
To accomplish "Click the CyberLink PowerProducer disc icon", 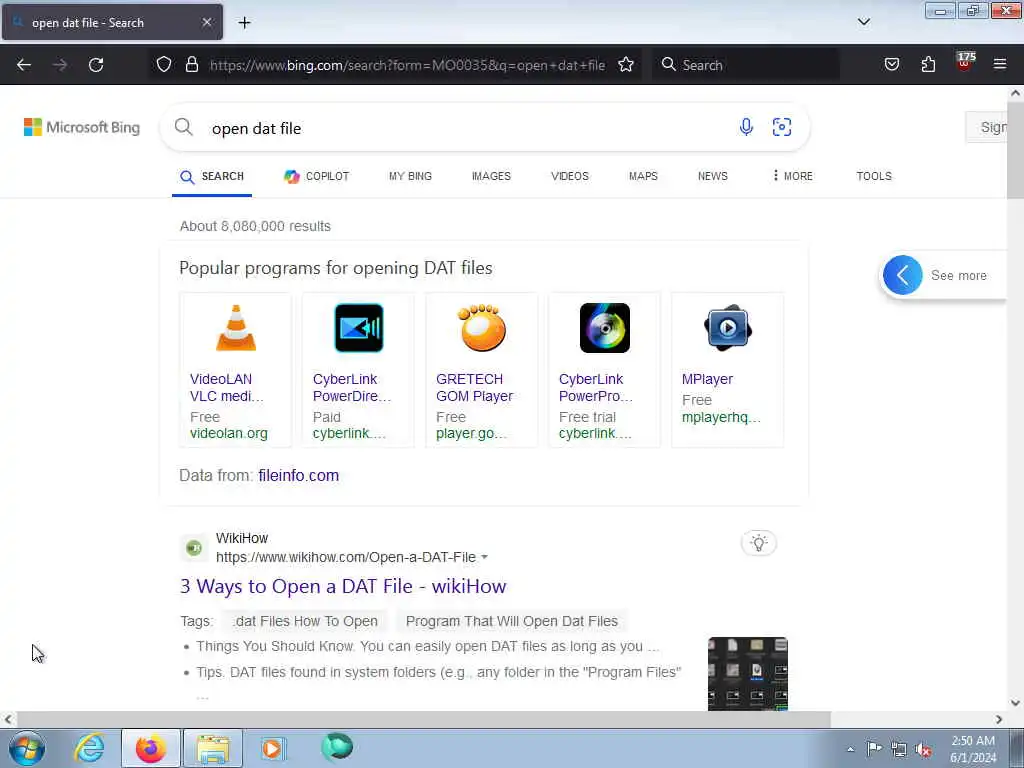I will pyautogui.click(x=605, y=328).
